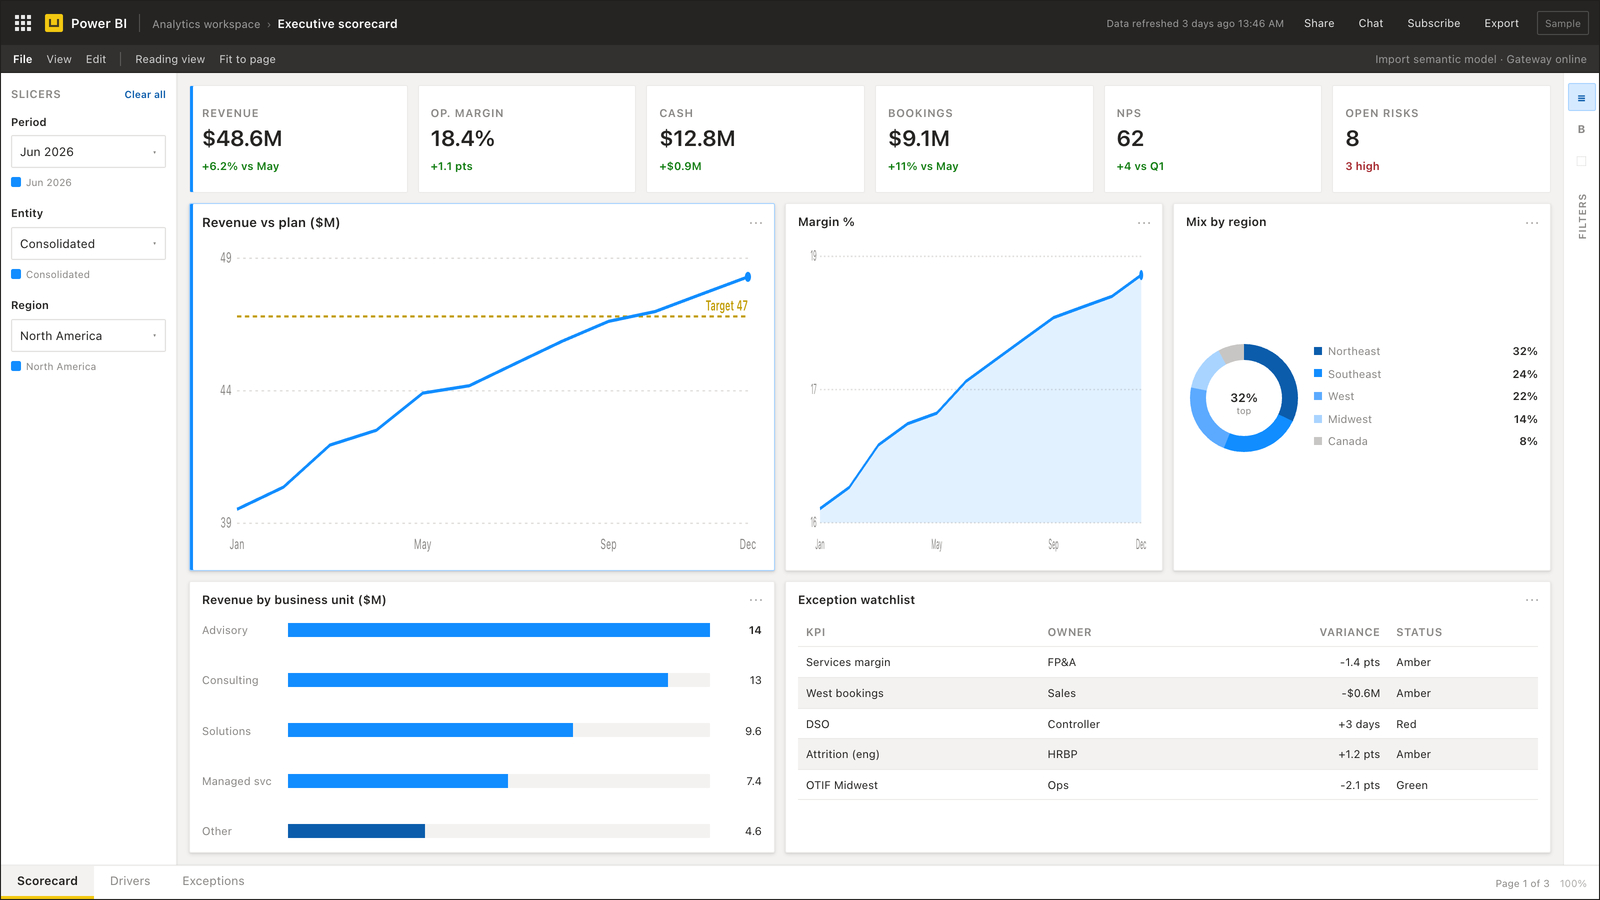Toggle the filters pane list icon

coord(1581,98)
